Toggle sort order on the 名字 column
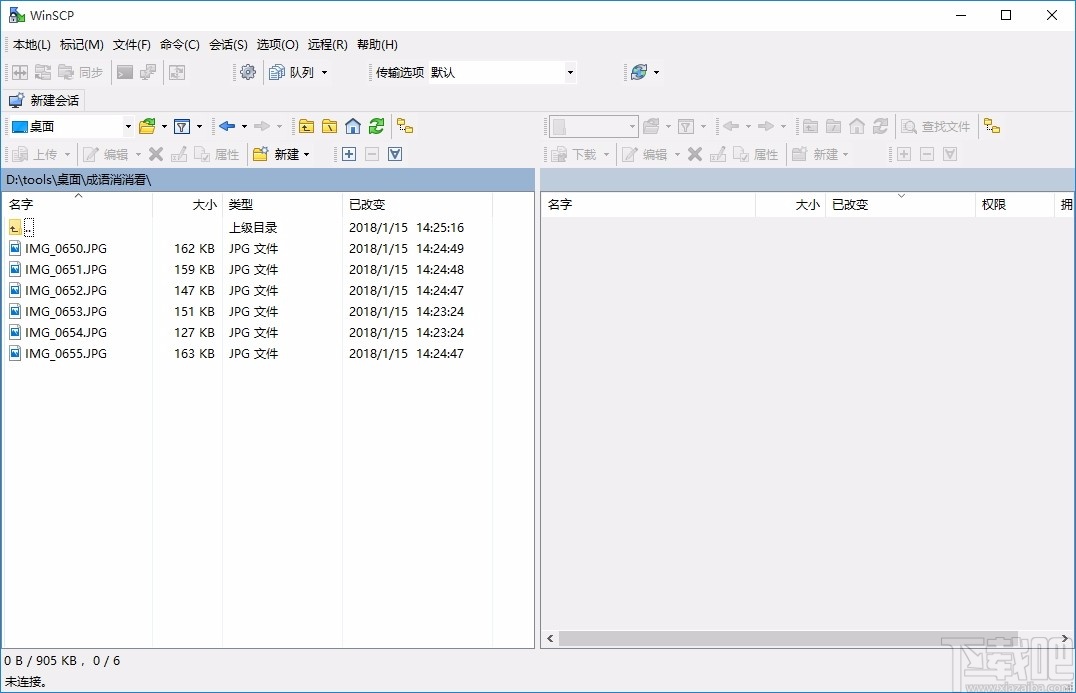Image resolution: width=1076 pixels, height=693 pixels. coord(22,204)
